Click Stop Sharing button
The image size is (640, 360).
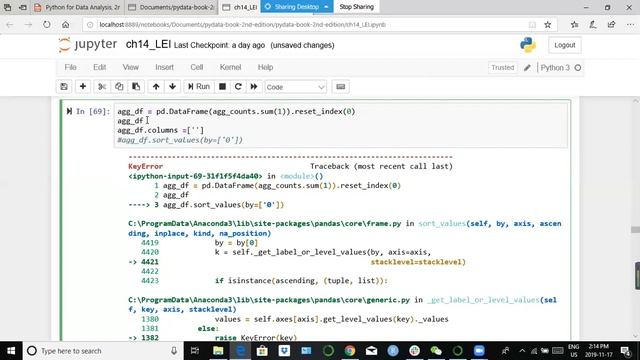(356, 7)
